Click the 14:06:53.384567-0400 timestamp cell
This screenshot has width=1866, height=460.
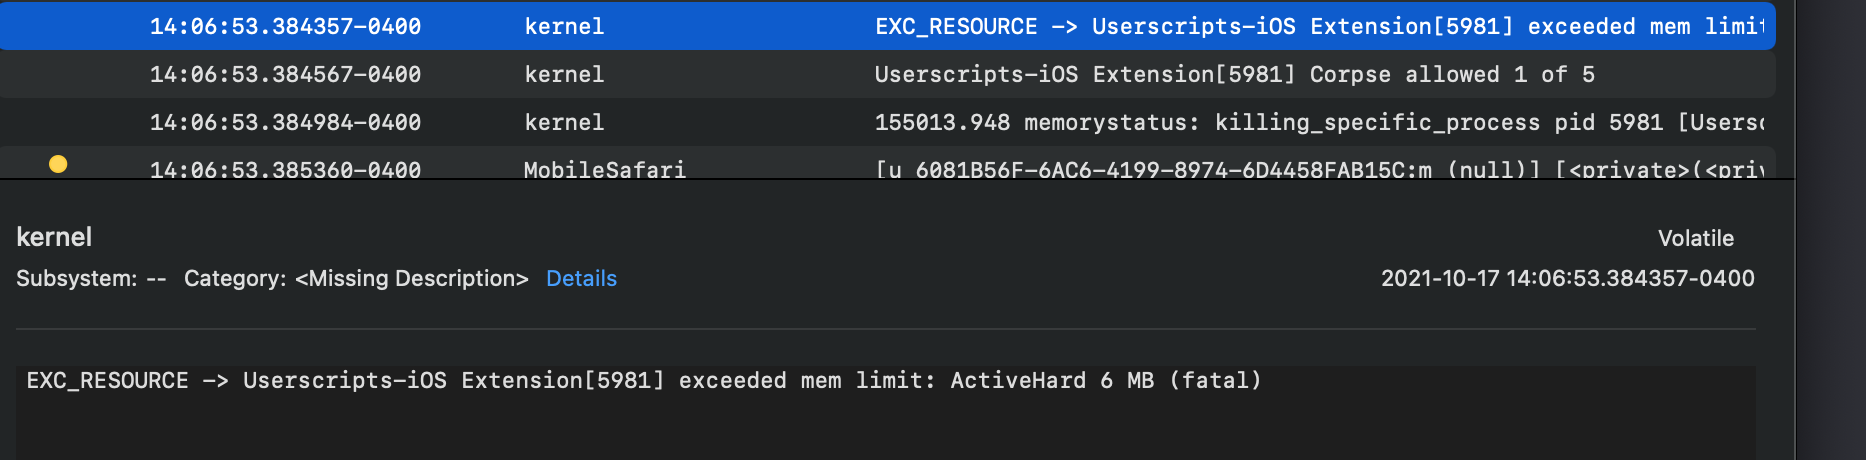pyautogui.click(x=285, y=74)
